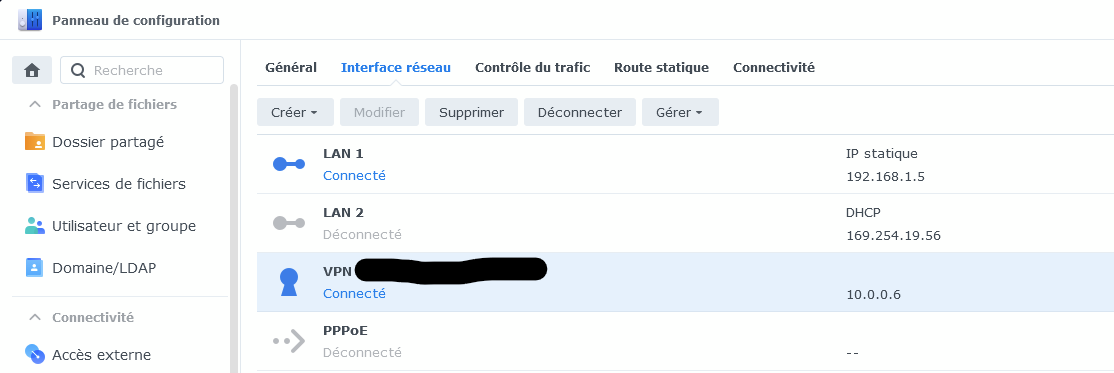This screenshot has height=373, width=1114.
Task: Click the Home icon in sidebar
Action: pos(31,70)
